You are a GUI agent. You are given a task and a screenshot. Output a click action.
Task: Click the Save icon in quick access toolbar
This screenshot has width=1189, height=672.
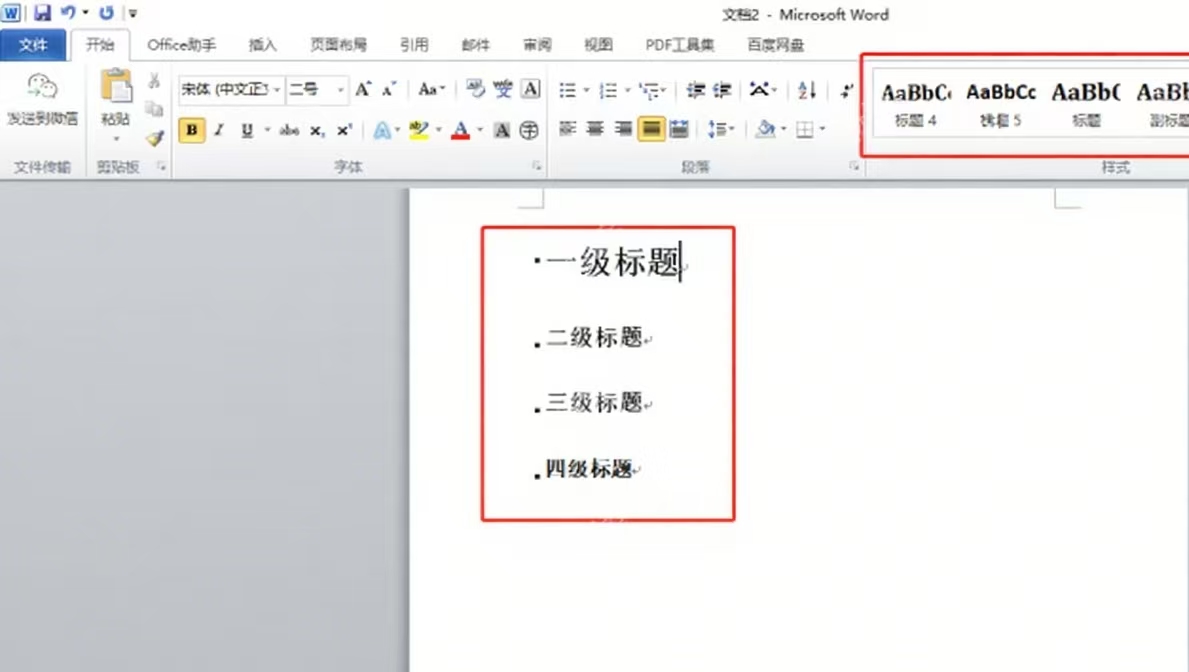pyautogui.click(x=42, y=13)
